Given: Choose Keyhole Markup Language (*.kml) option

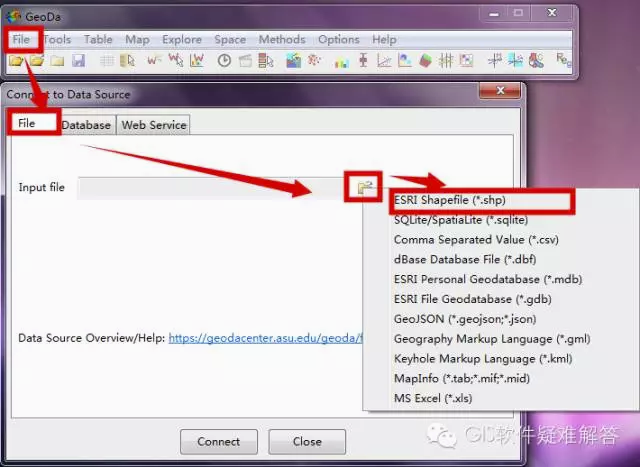Looking at the screenshot, I should pos(483,359).
